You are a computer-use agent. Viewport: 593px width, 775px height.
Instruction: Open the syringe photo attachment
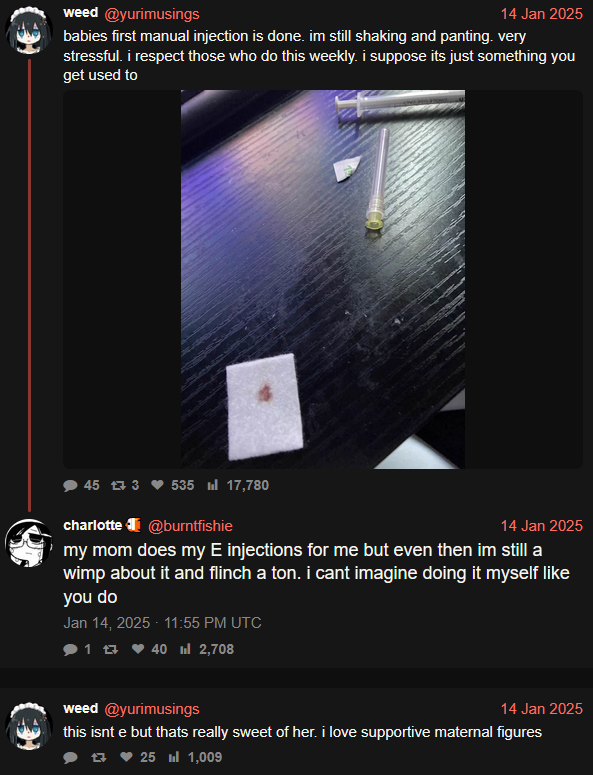(323, 279)
